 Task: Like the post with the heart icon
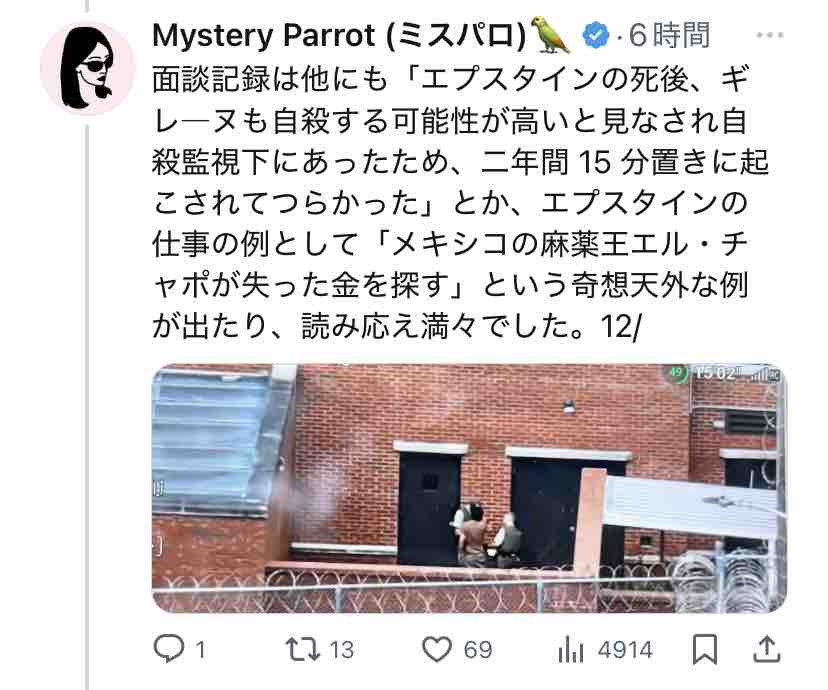point(437,649)
